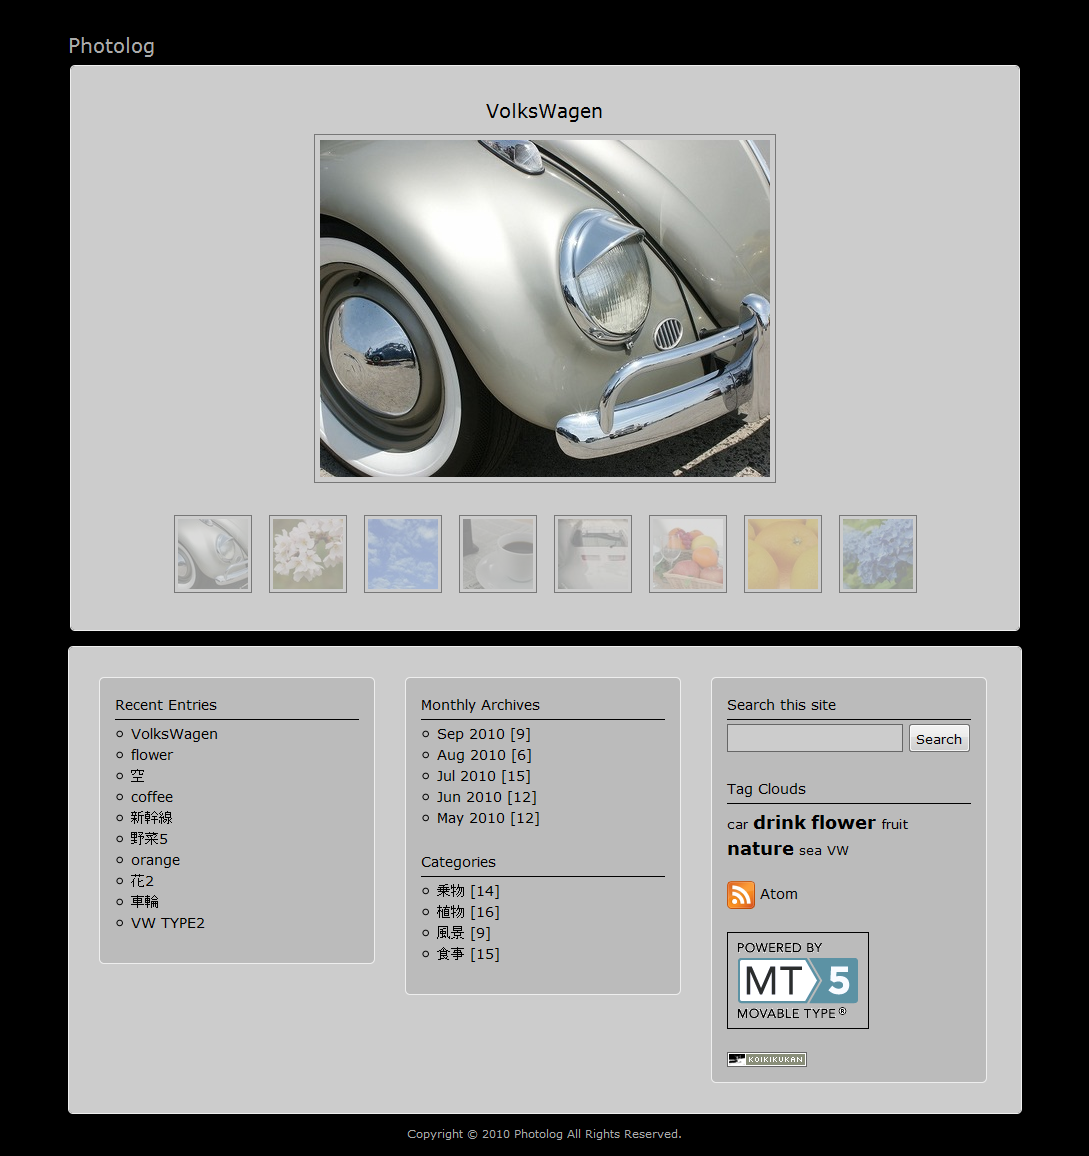Open the orange recent entry

(x=156, y=860)
